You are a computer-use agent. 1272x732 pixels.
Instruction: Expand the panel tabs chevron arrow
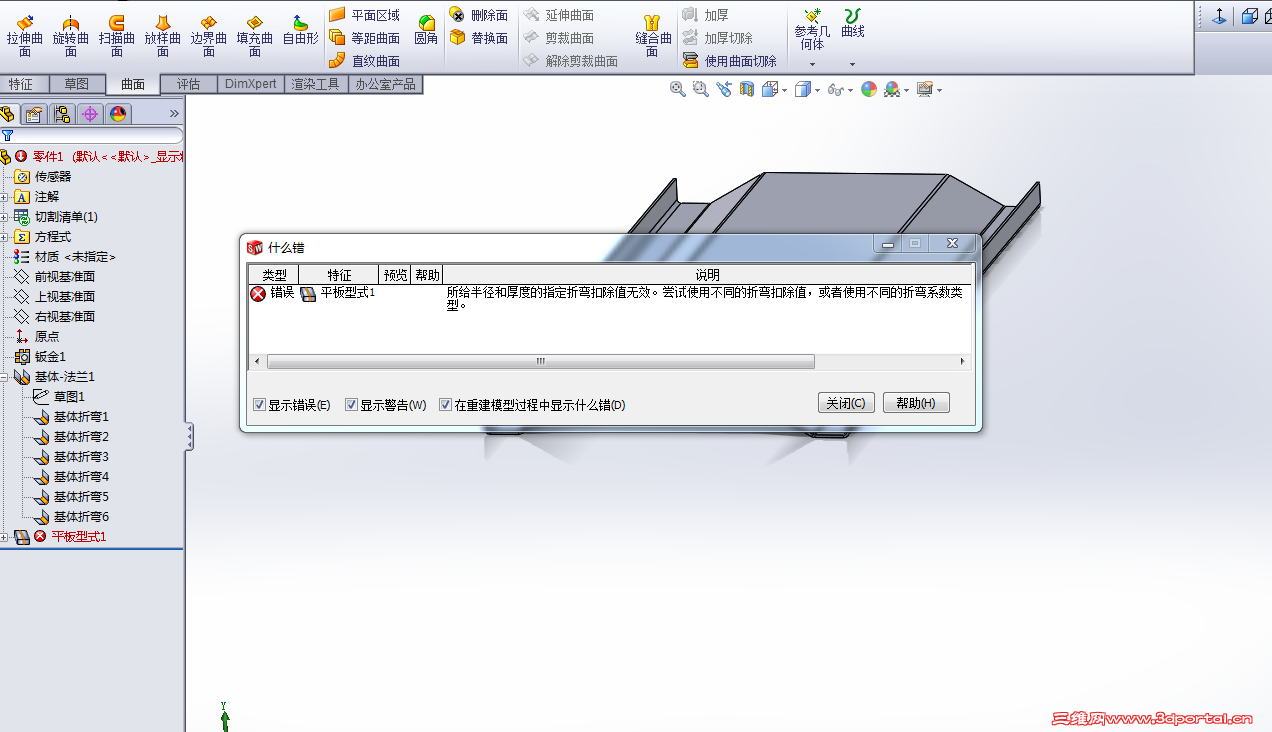click(x=174, y=114)
